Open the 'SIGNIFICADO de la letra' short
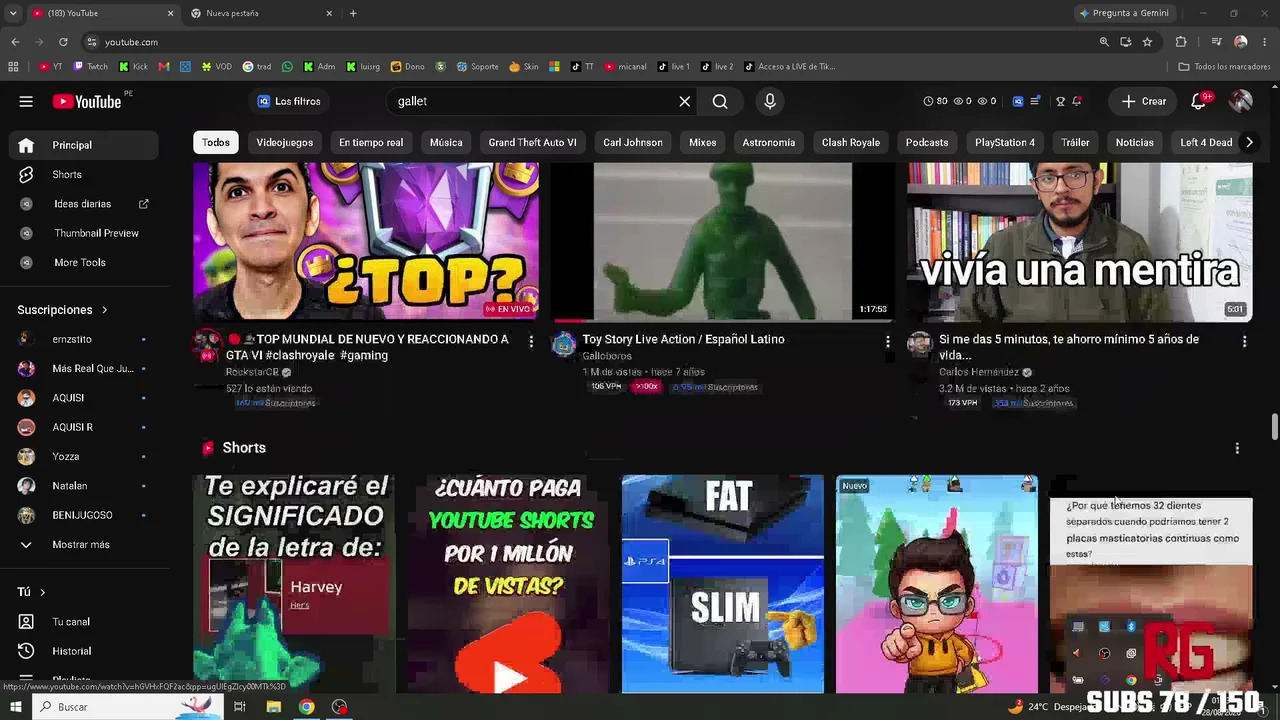Screen dimensions: 1280x720 tap(294, 584)
